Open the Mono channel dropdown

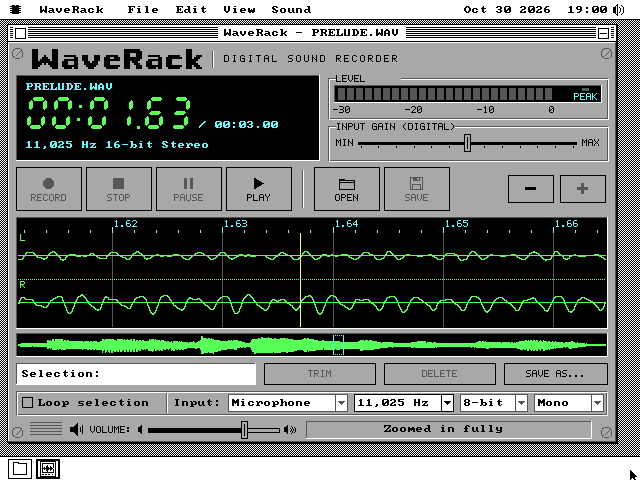click(569, 403)
